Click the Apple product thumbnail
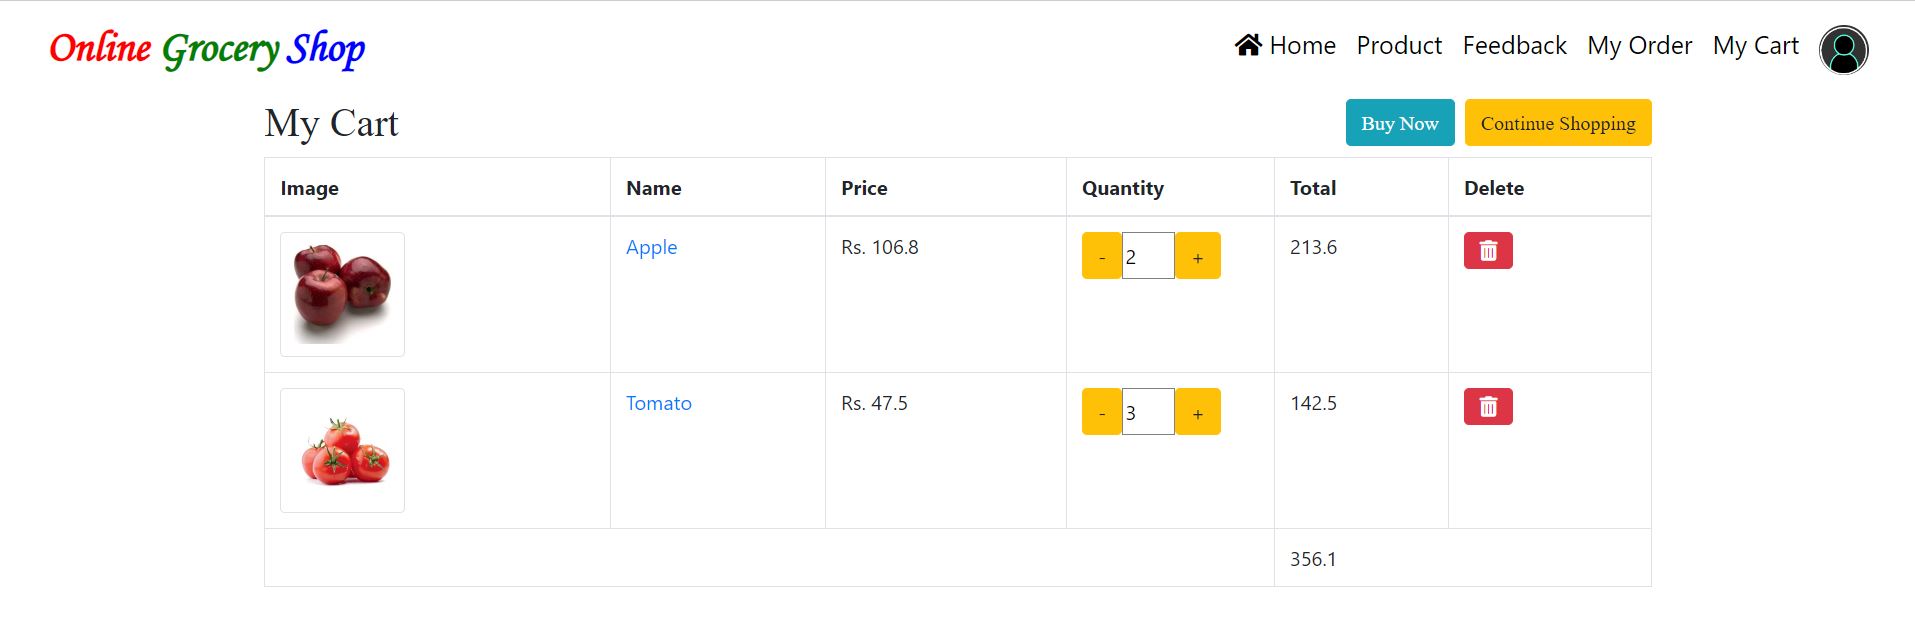Viewport: 1915px width, 624px height. [342, 294]
